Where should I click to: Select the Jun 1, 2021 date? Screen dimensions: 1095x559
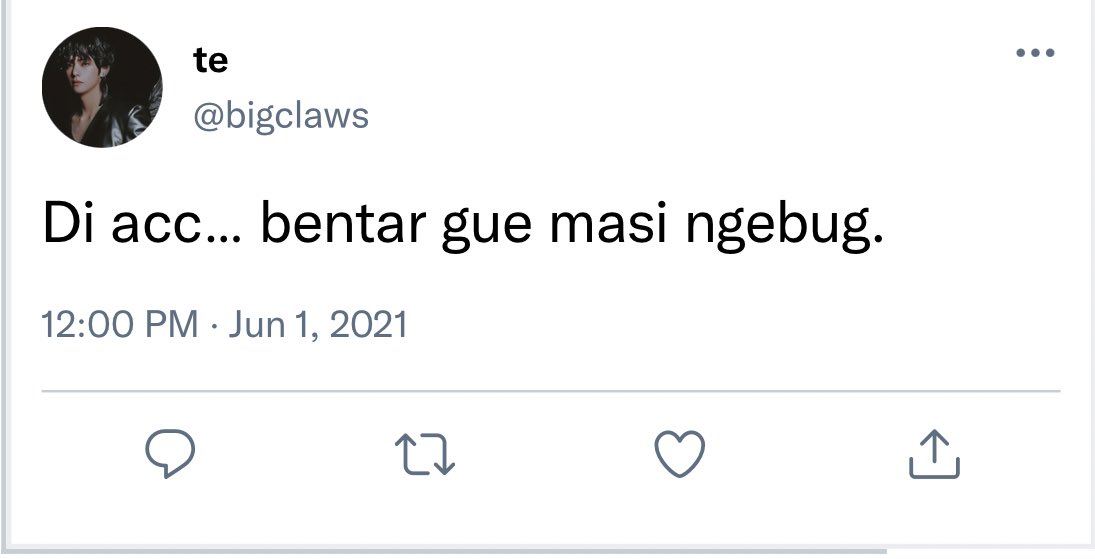(x=318, y=325)
